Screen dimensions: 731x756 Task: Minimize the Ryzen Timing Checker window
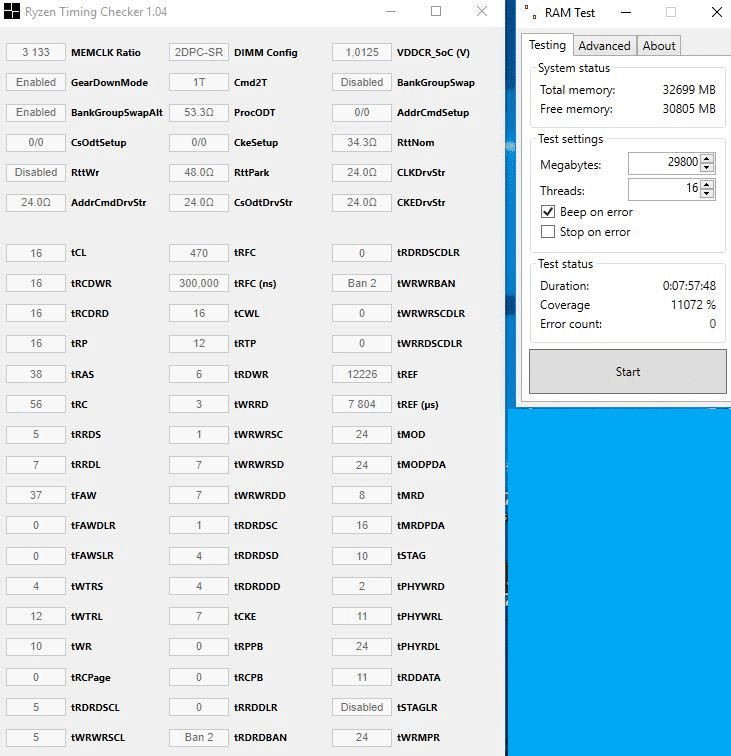(x=391, y=12)
